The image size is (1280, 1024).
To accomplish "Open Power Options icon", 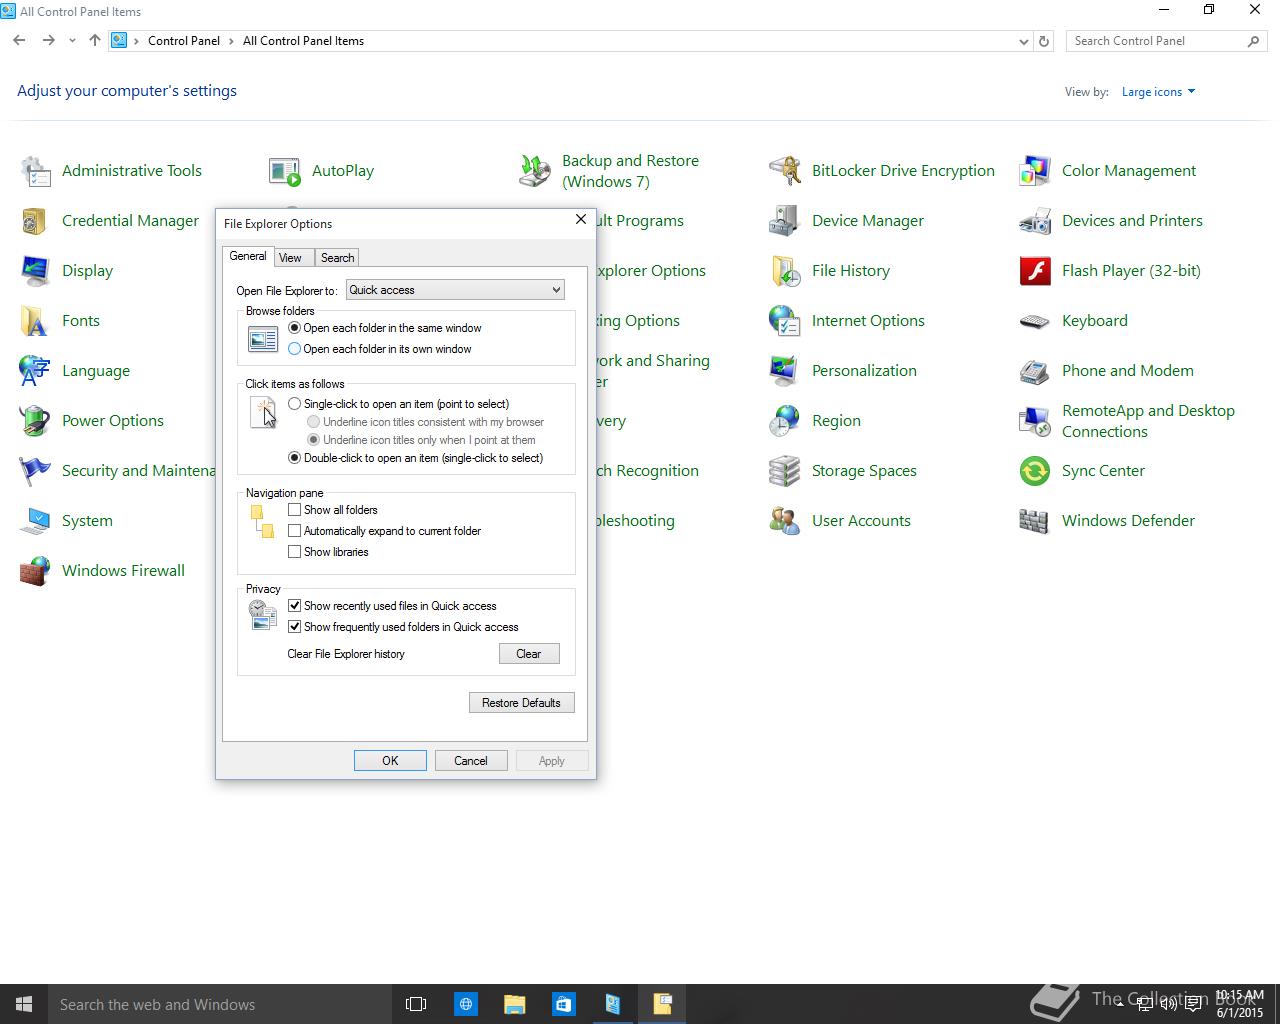I will (35, 421).
